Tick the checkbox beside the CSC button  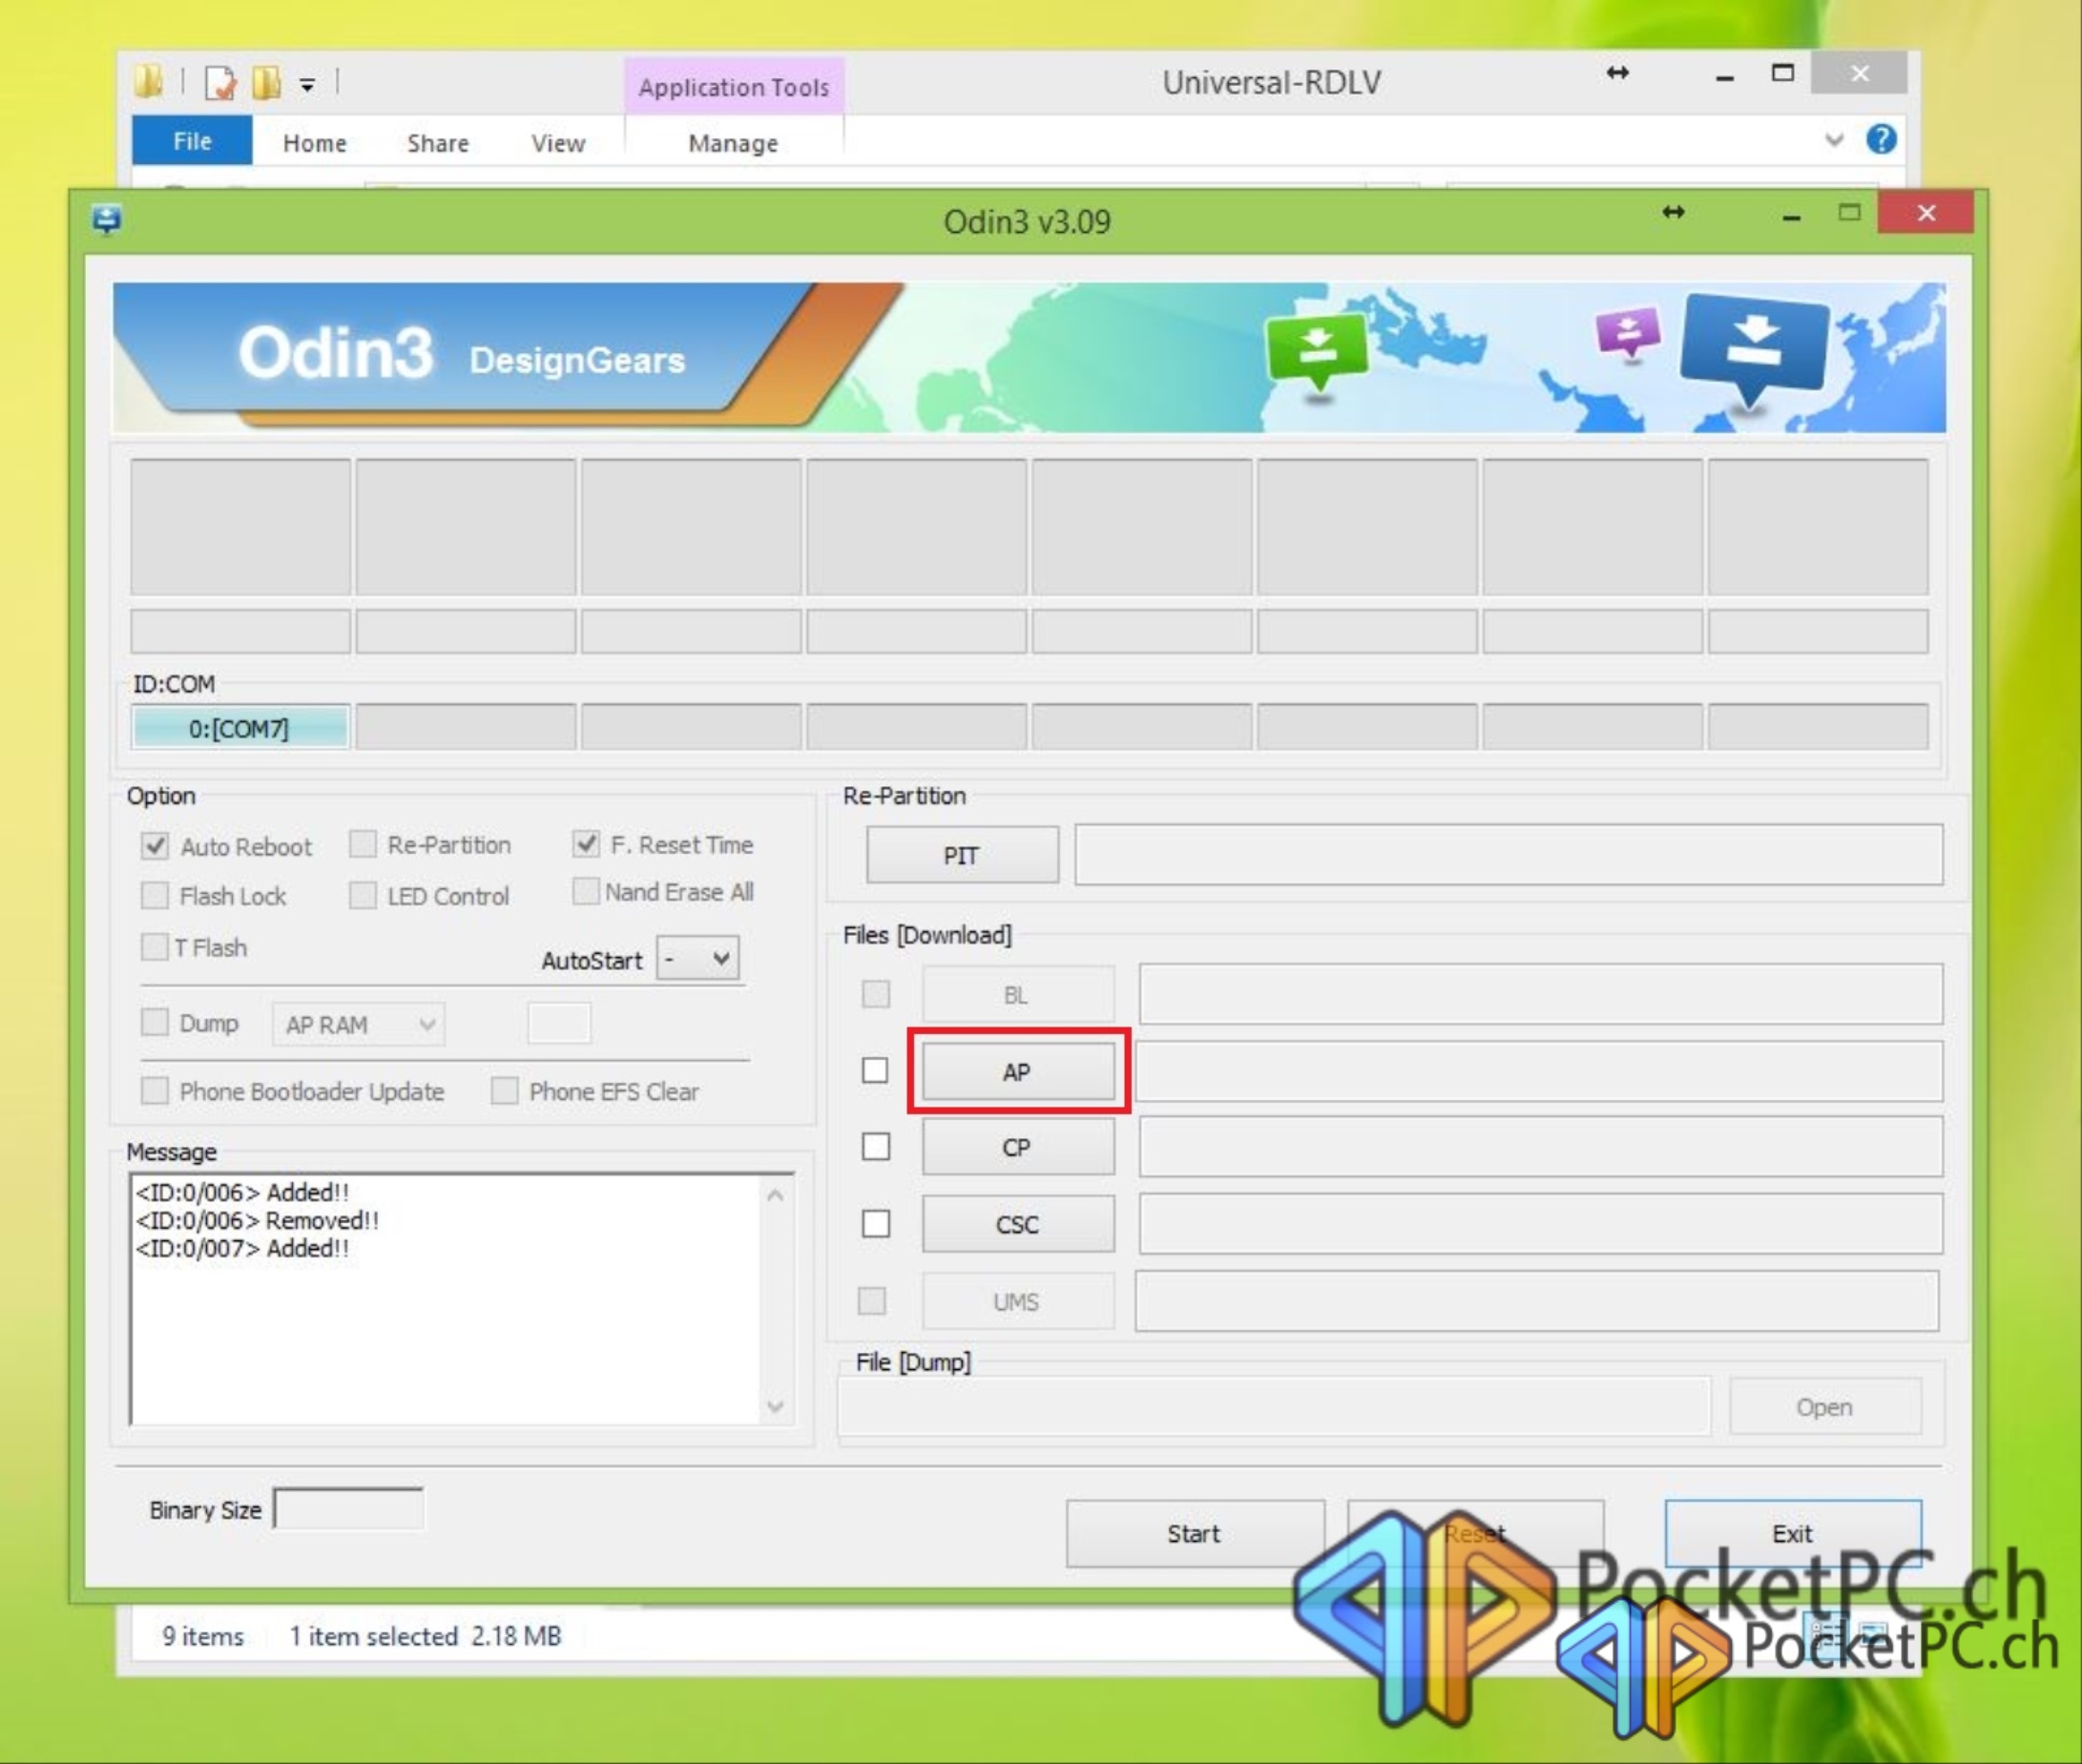tap(876, 1223)
